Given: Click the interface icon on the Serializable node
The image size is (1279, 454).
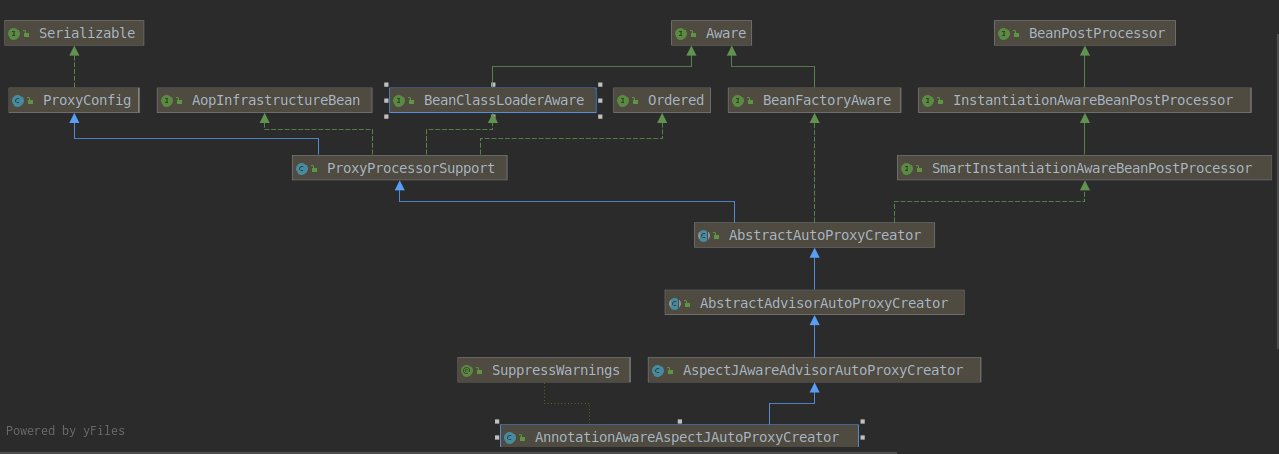Looking at the screenshot, I should point(14,34).
